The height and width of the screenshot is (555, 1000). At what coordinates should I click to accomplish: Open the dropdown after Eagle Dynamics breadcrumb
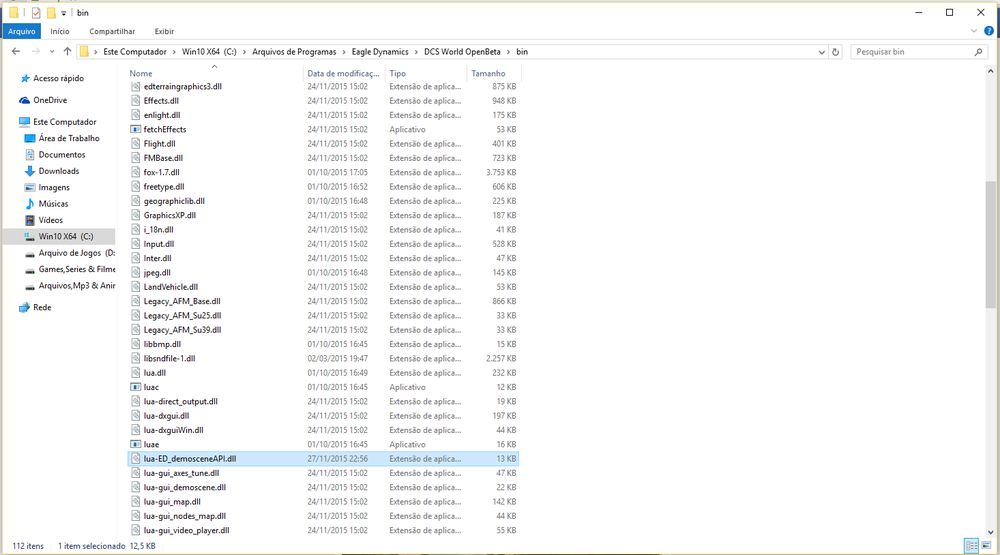[416, 52]
